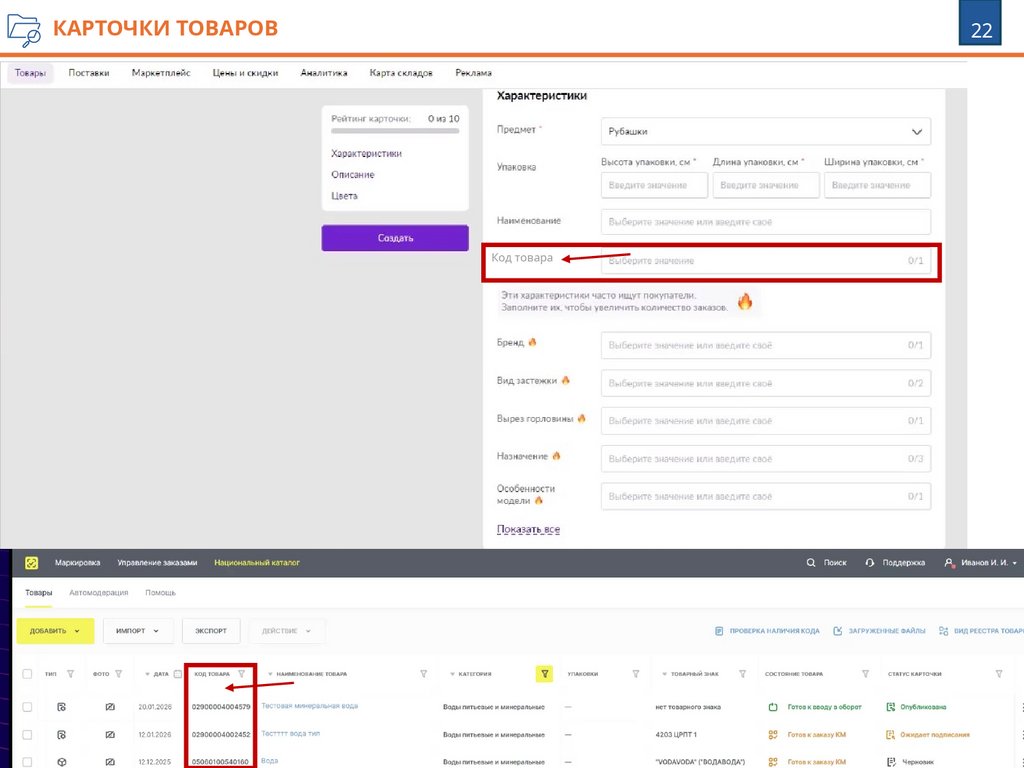Click the Показать все link

(528, 529)
